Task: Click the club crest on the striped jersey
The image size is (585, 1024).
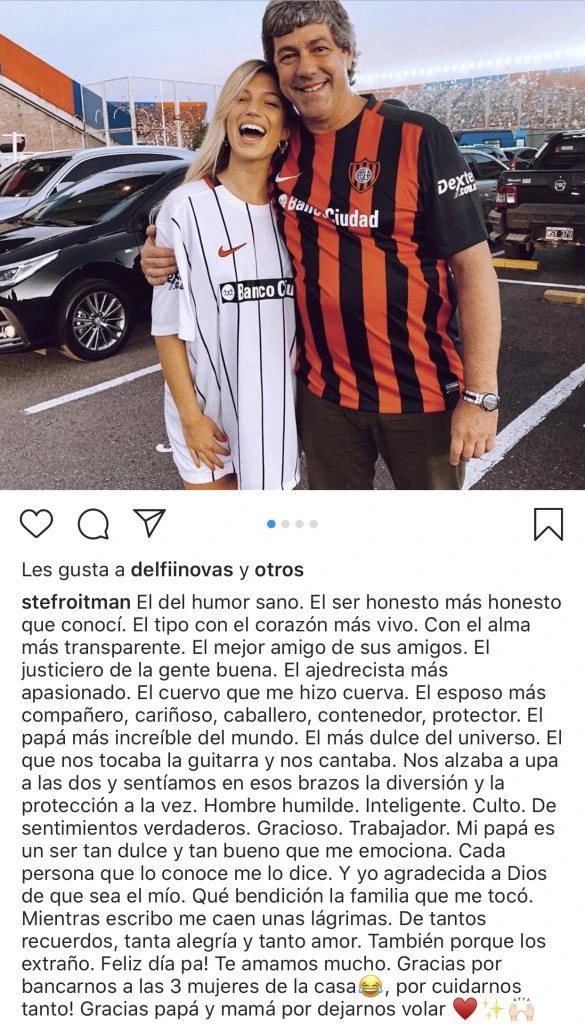Action: (x=364, y=174)
